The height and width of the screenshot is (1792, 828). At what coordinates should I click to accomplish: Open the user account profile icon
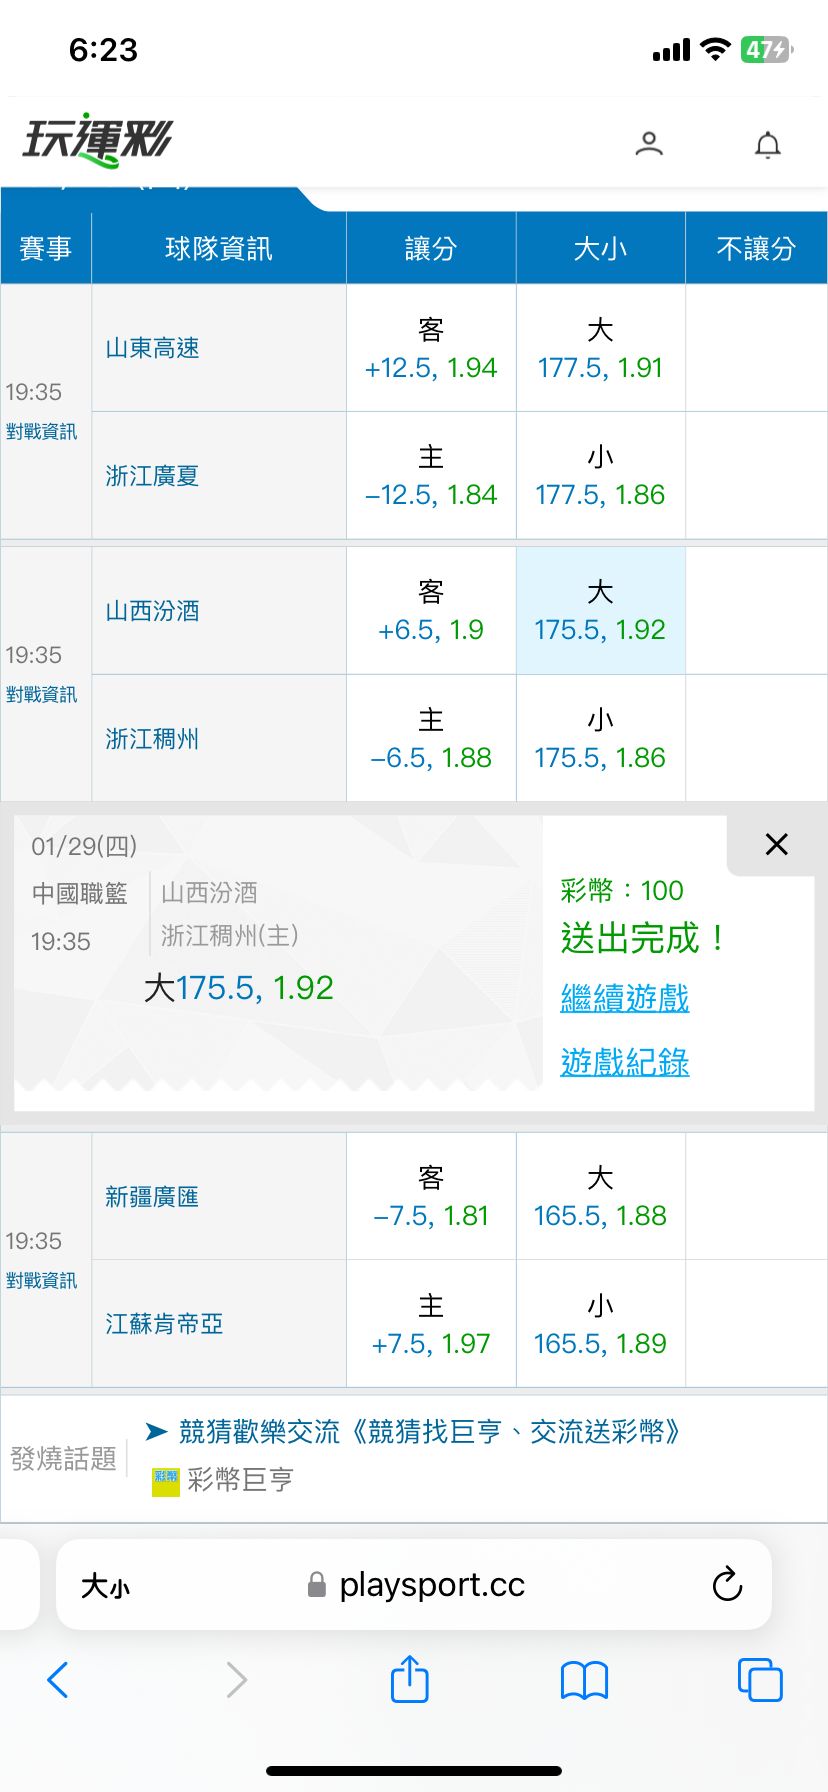(649, 144)
